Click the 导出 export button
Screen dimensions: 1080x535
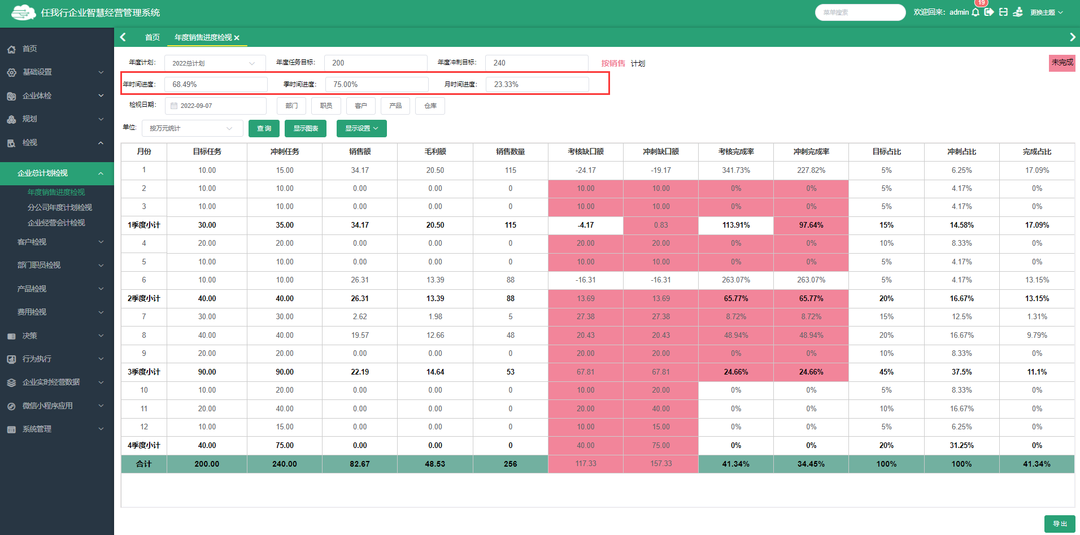point(1059,523)
